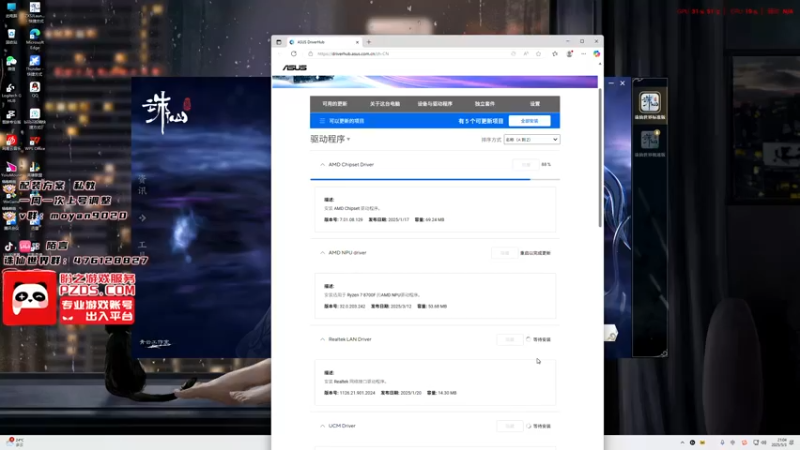Open Edge tab actions menu
Image resolution: width=800 pixels, height=450 pixels.
(279, 42)
